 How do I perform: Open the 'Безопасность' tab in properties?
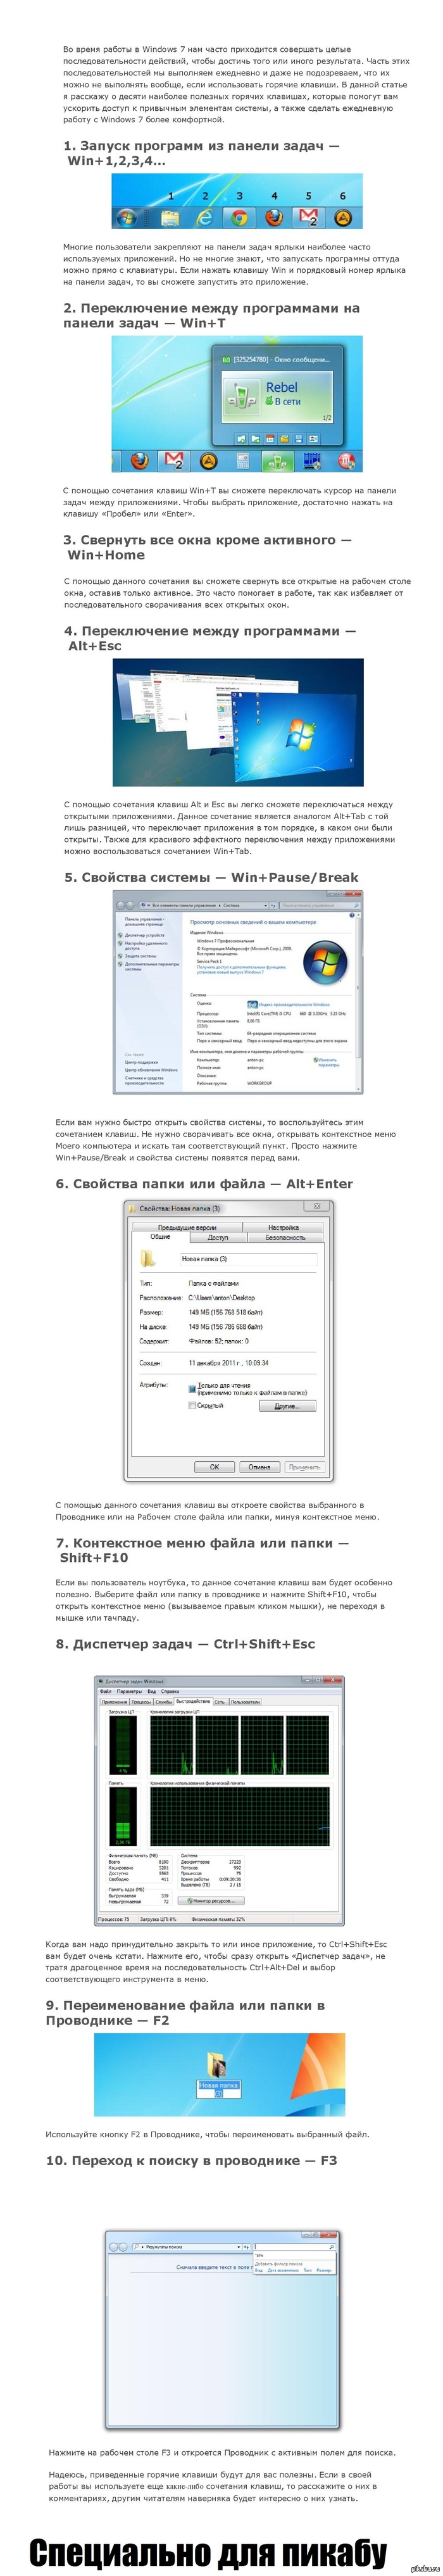[x=285, y=1237]
